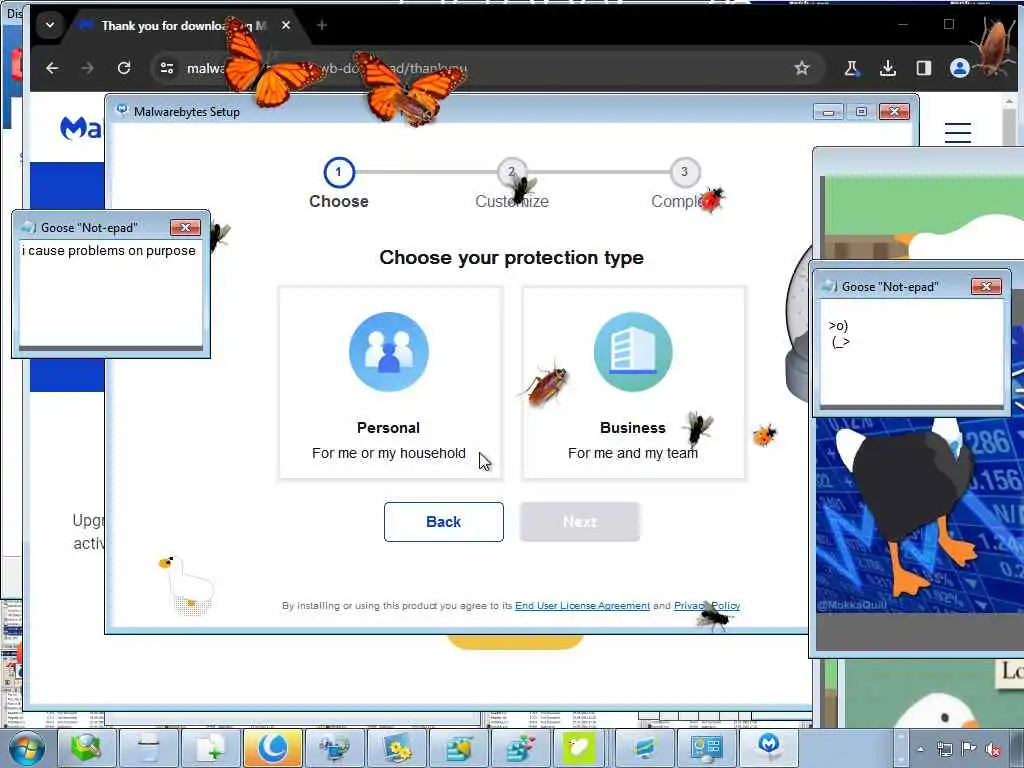Open Chrome Labs flask icon
The width and height of the screenshot is (1024, 768).
pos(851,68)
